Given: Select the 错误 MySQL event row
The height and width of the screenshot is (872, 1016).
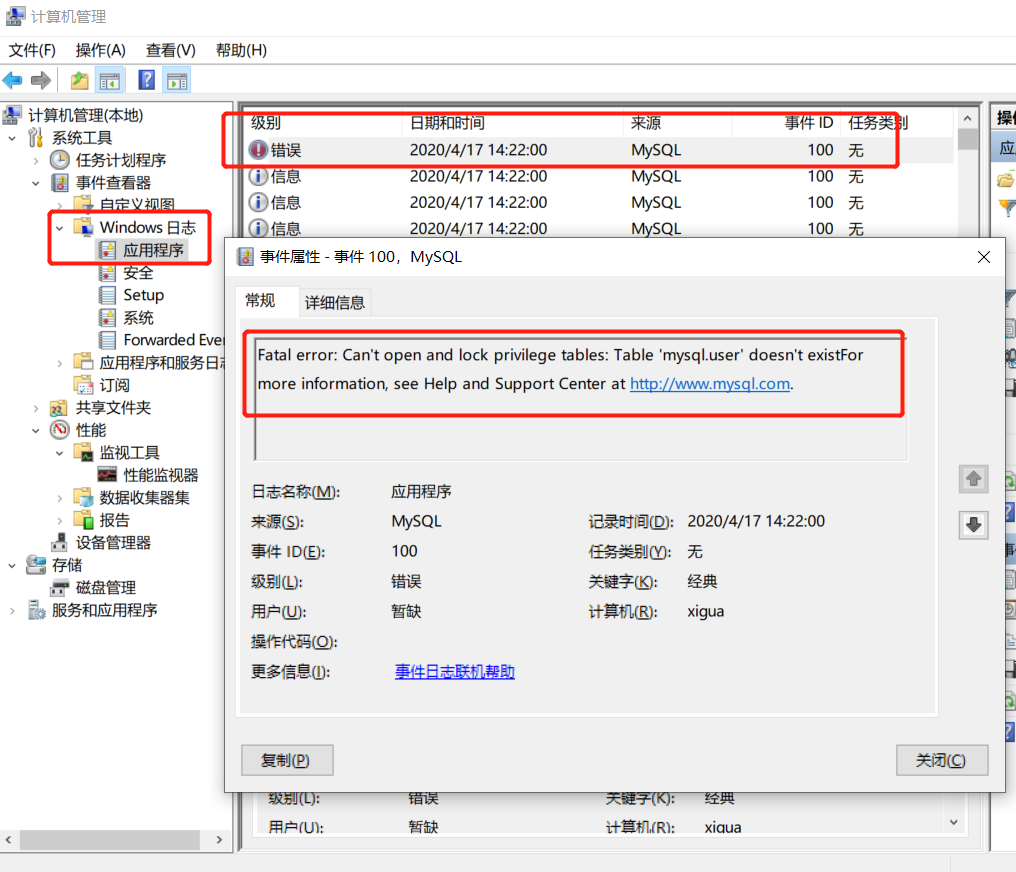Looking at the screenshot, I should [x=600, y=150].
